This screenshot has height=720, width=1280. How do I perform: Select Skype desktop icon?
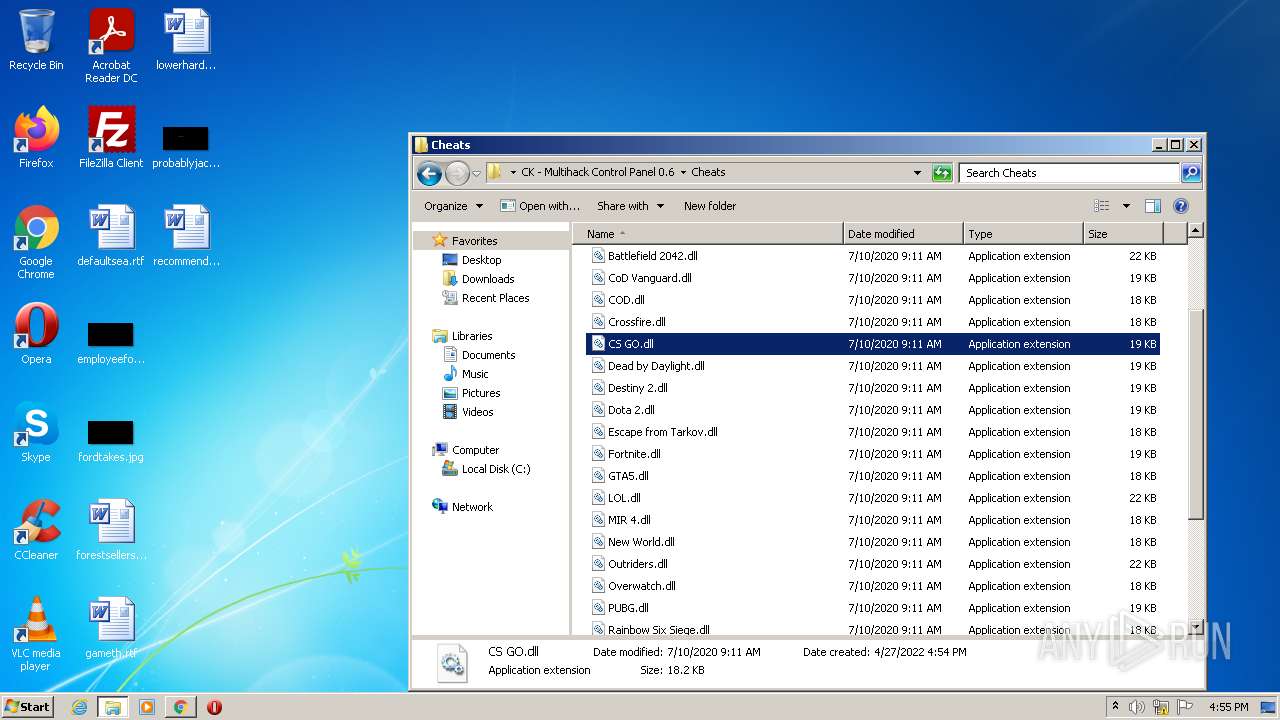(x=36, y=432)
